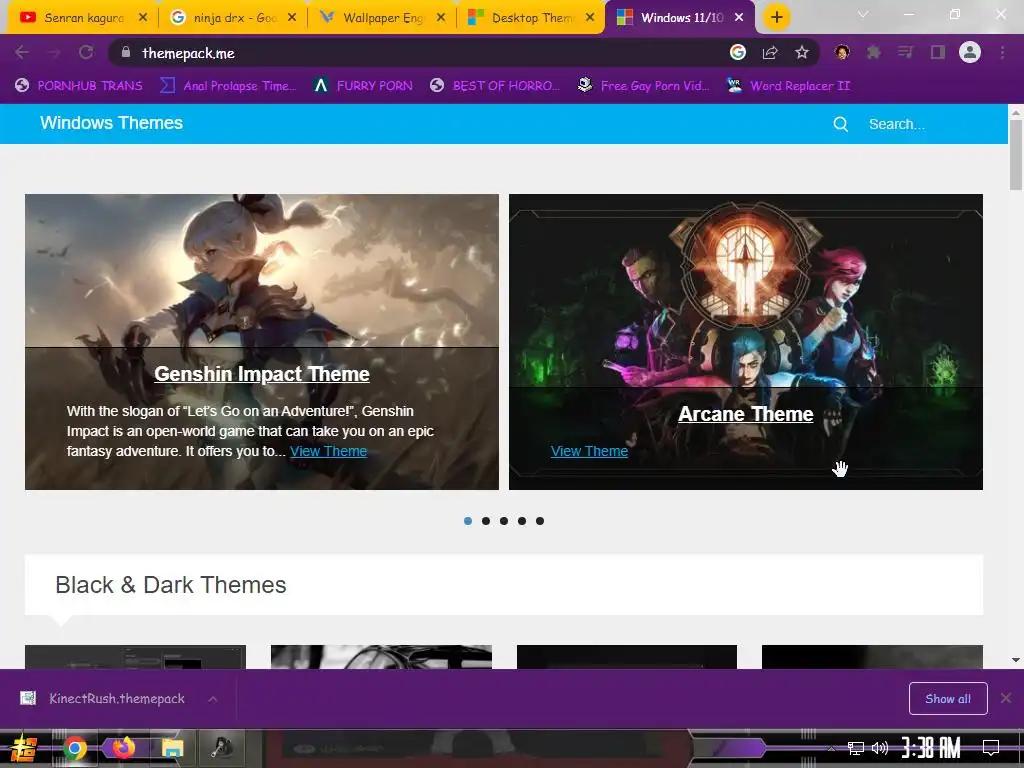Open the BEST OF HORRO... bookmark
1024x768 pixels.
pyautogui.click(x=495, y=86)
